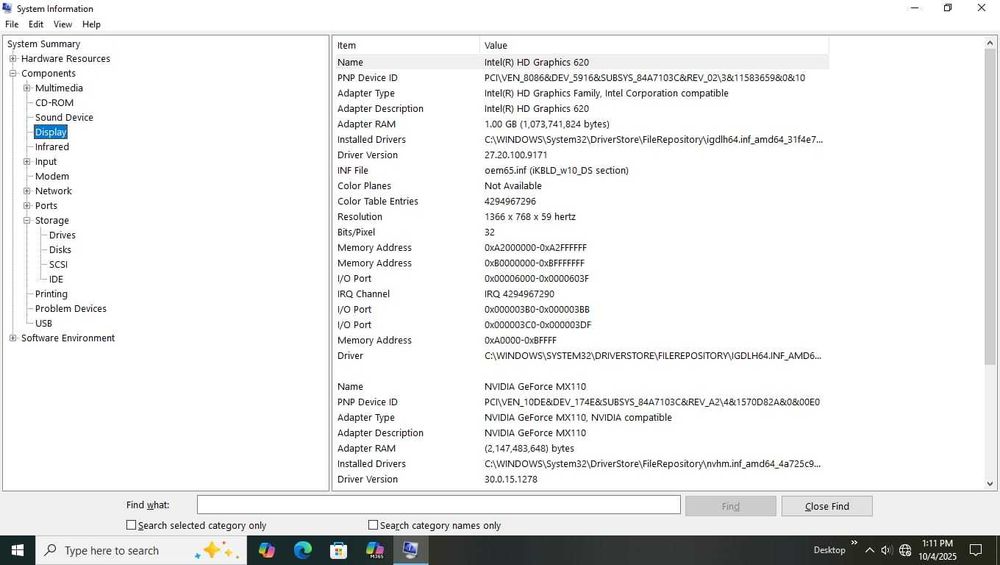Expand the Network node

point(27,191)
